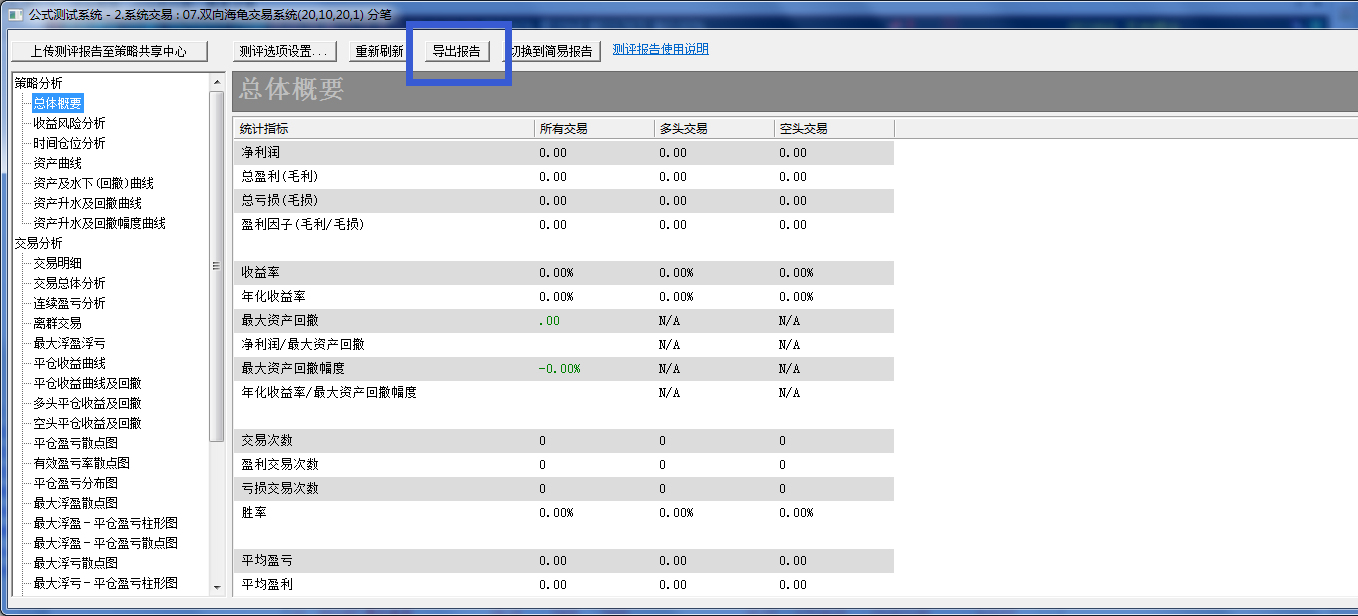Open the 测评报告使用说明 link
This screenshot has height=616, width=1358.
coord(660,49)
